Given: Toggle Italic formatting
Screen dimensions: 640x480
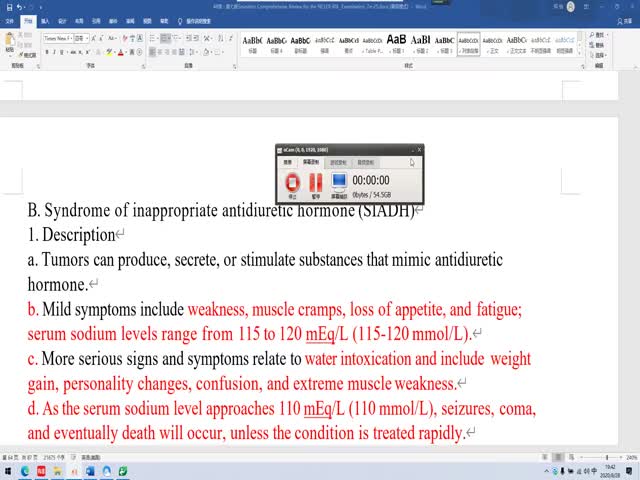Looking at the screenshot, I should pos(55,53).
